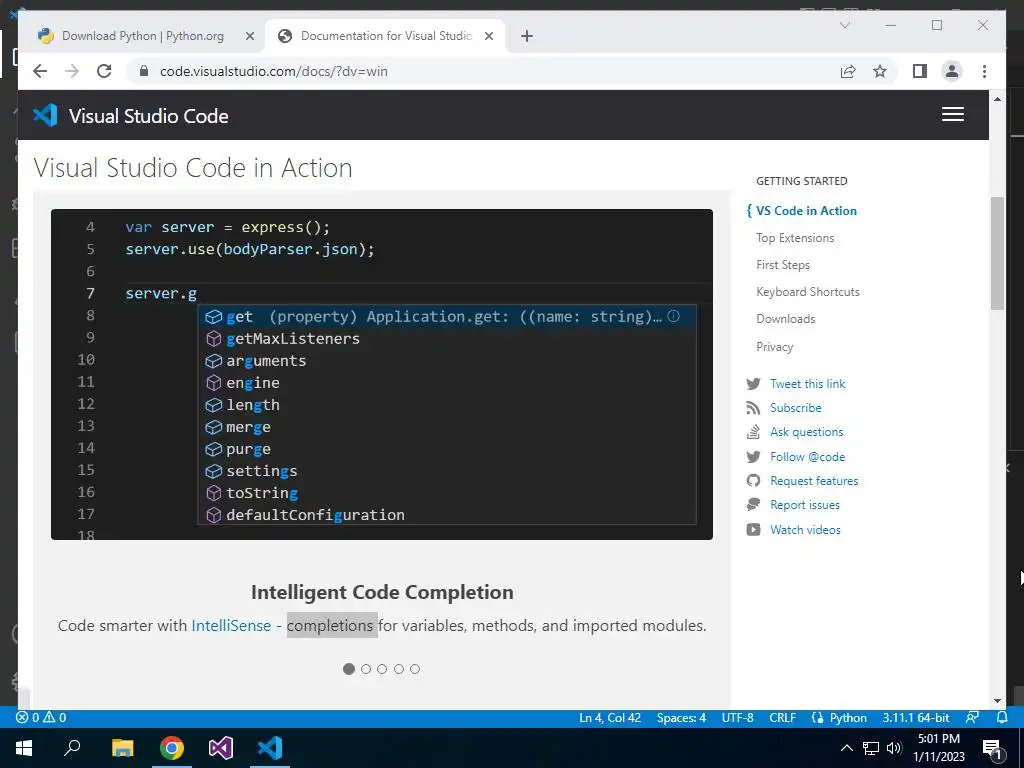Click Report issues link

click(805, 505)
